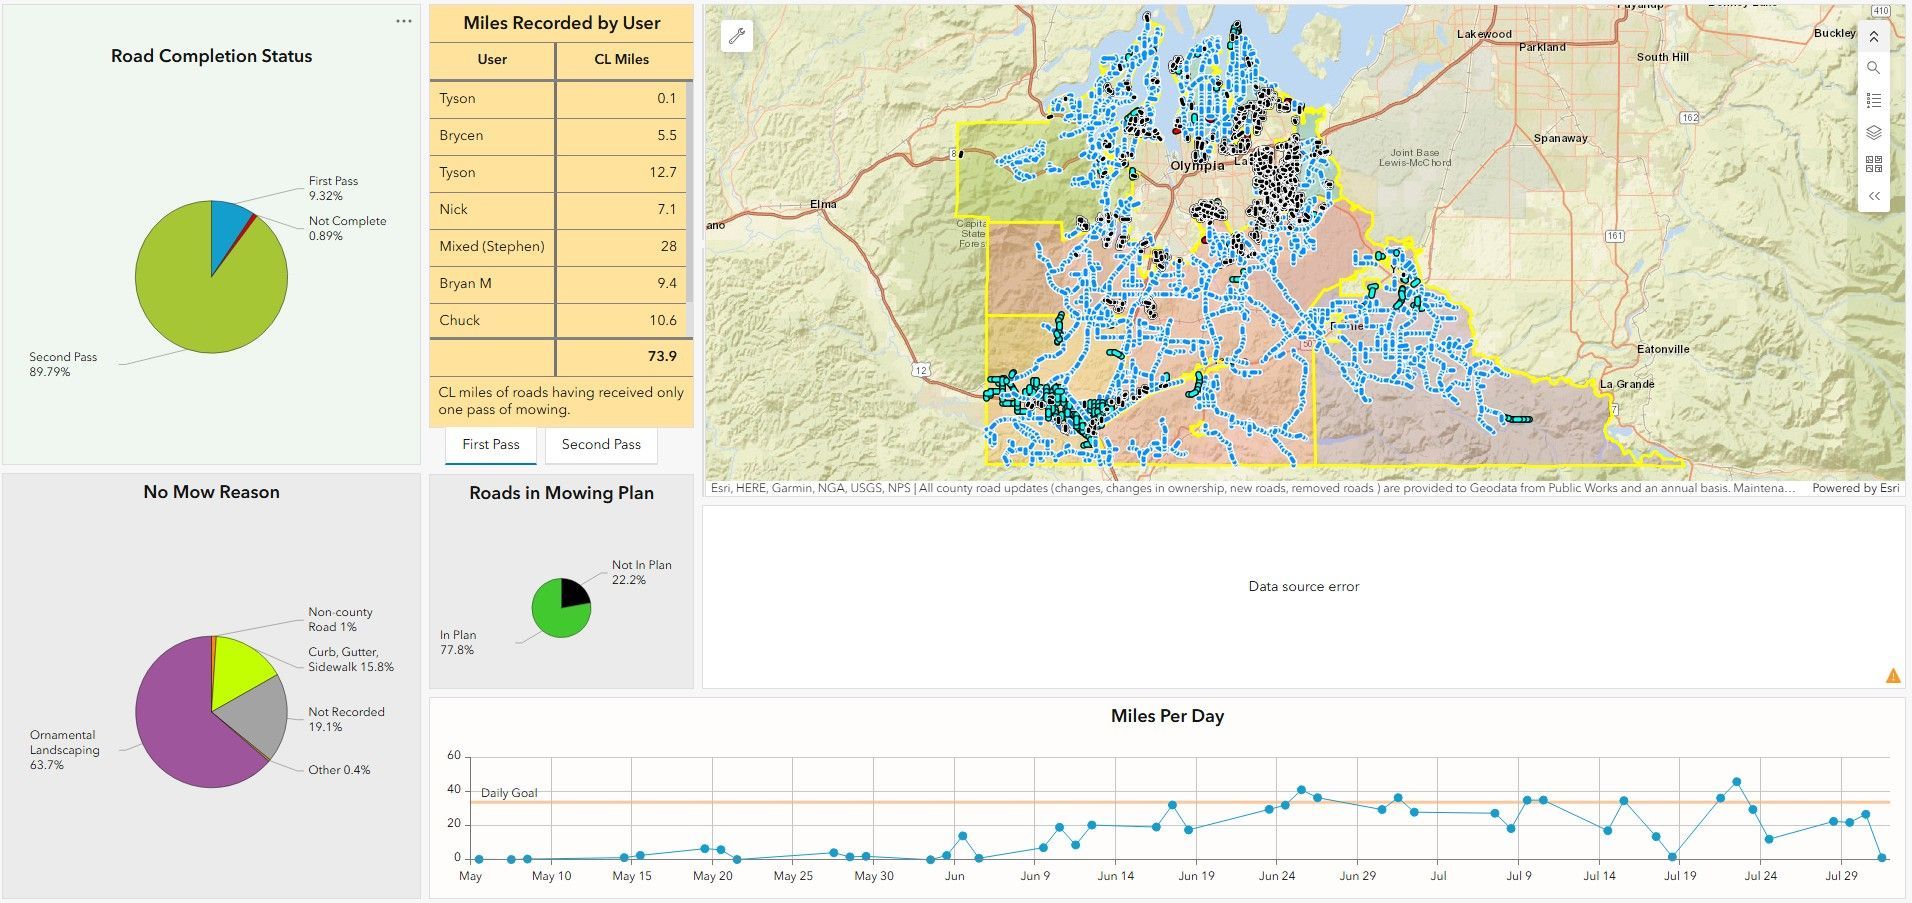
Task: Collapse map toolbar with left chevrons
Action: click(1873, 196)
